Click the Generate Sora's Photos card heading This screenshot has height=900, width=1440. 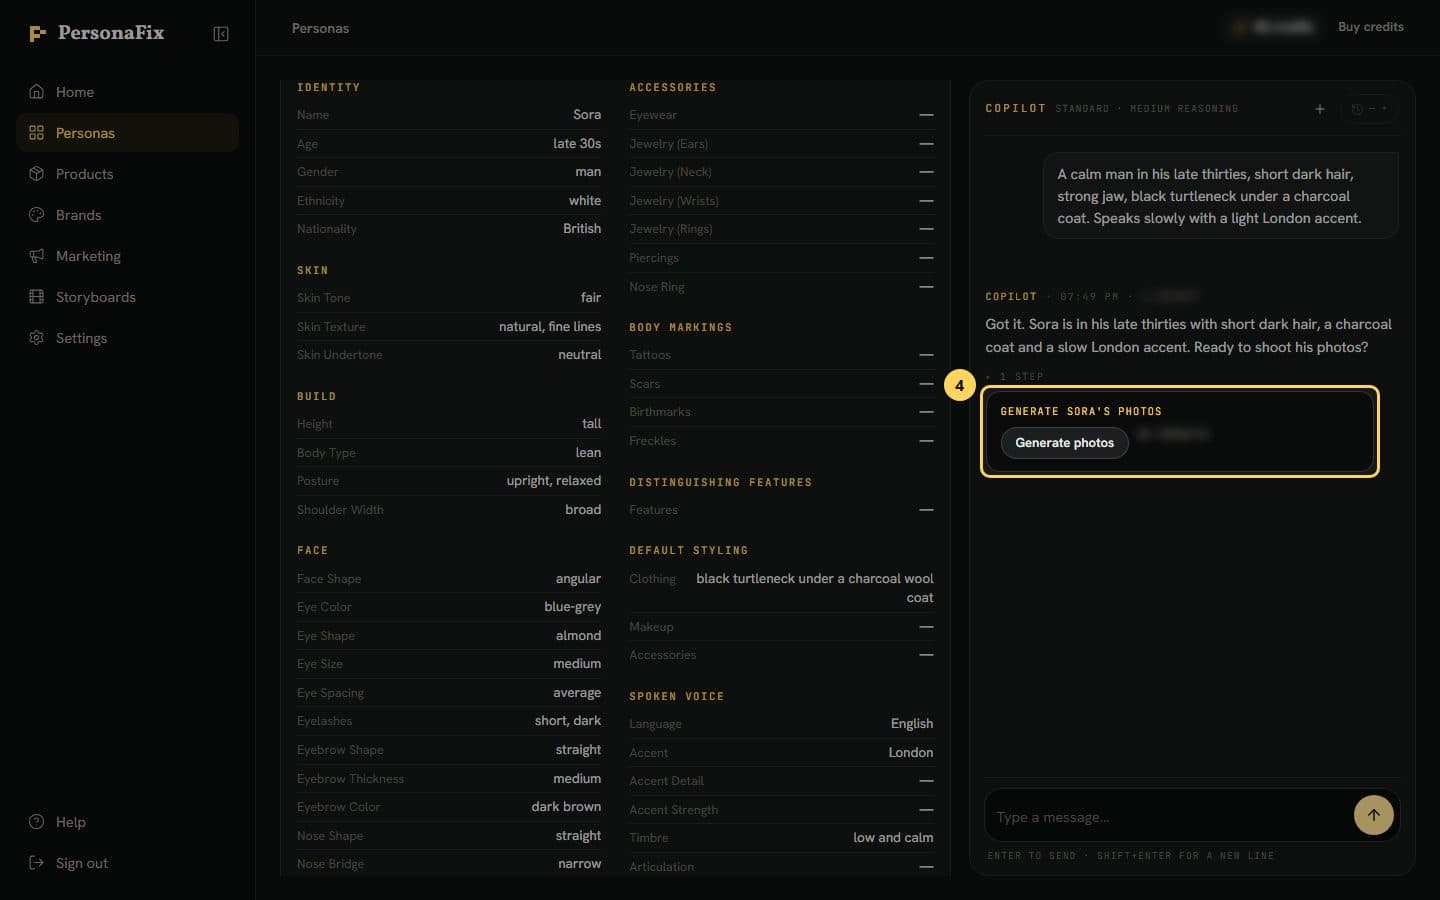[1081, 411]
